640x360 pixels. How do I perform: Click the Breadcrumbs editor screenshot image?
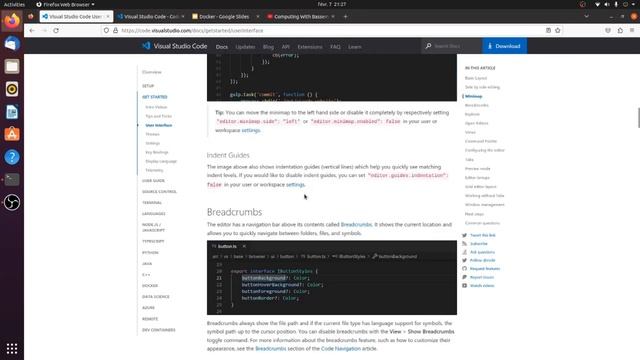332,278
